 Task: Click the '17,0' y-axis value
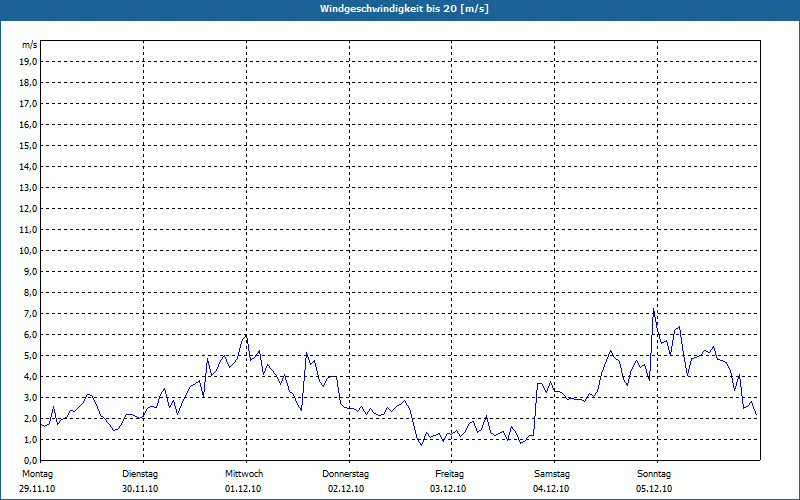point(28,104)
